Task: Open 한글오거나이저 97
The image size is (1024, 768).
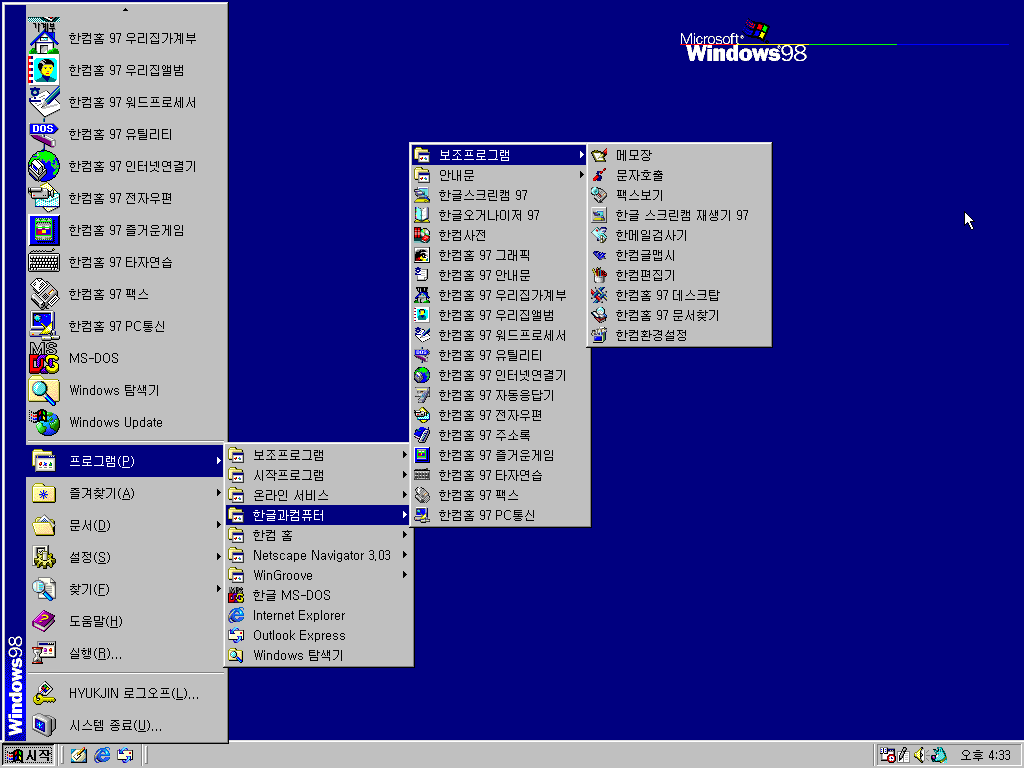Action: point(500,215)
